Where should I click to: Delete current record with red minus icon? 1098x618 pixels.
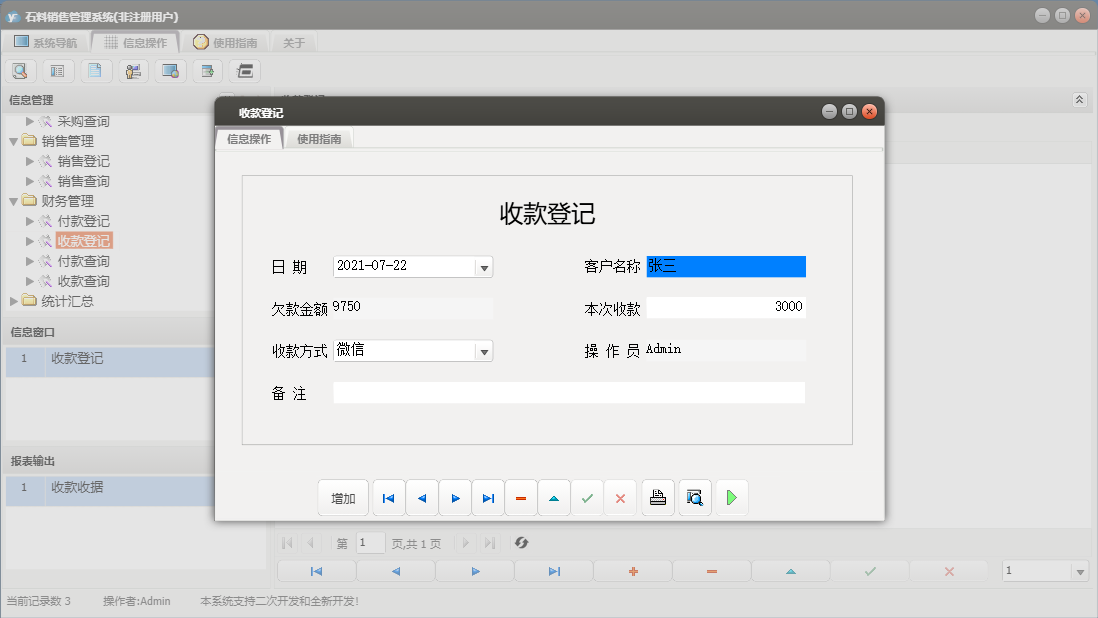tap(521, 497)
